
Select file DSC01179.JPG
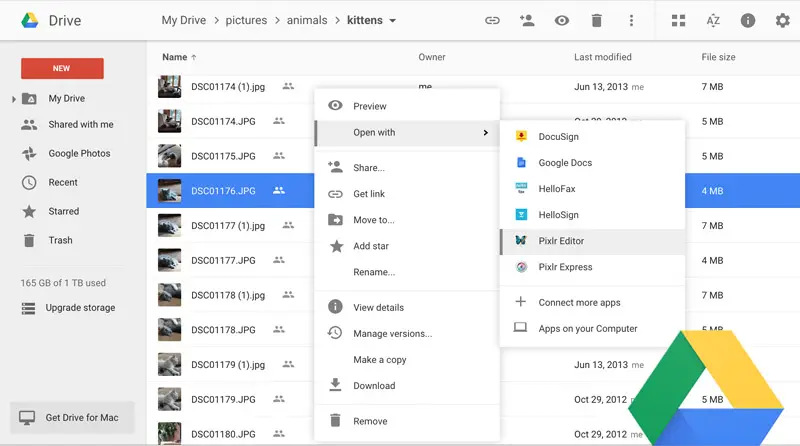223,399
